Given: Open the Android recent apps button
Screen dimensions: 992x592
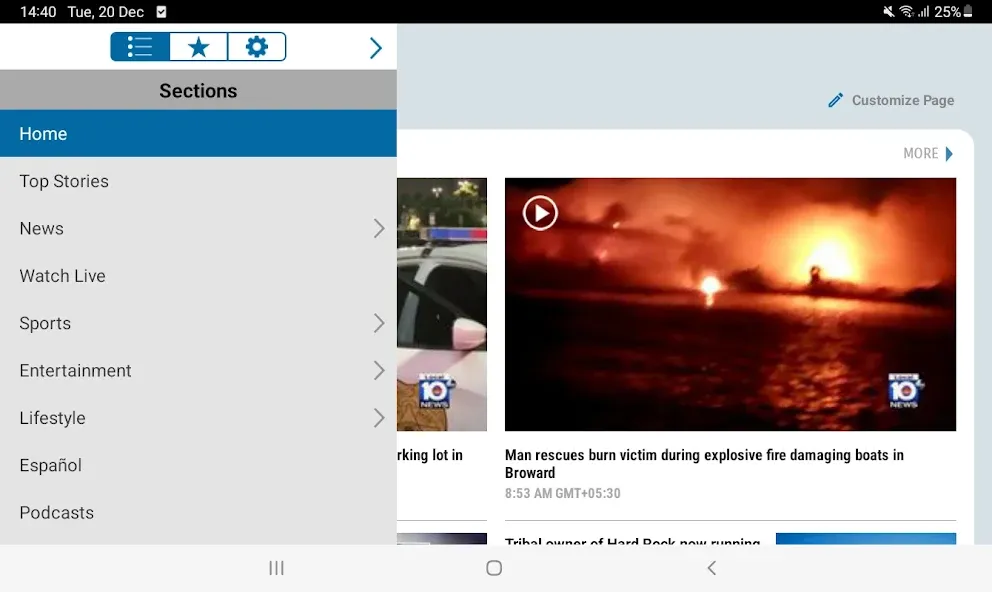Looking at the screenshot, I should (276, 568).
